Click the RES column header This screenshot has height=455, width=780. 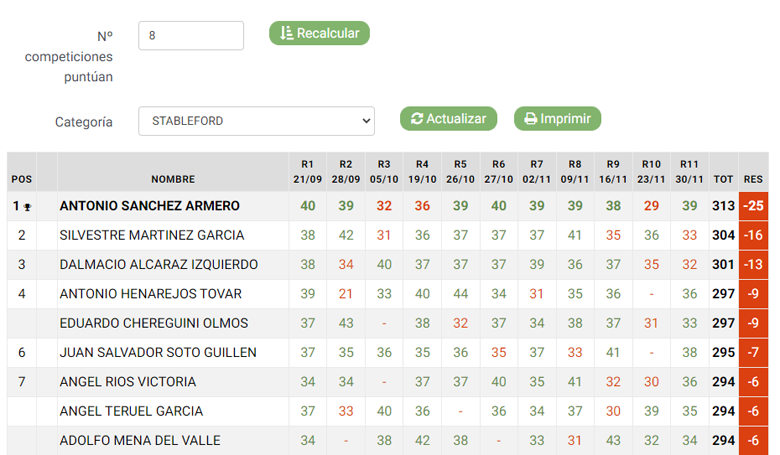(753, 179)
